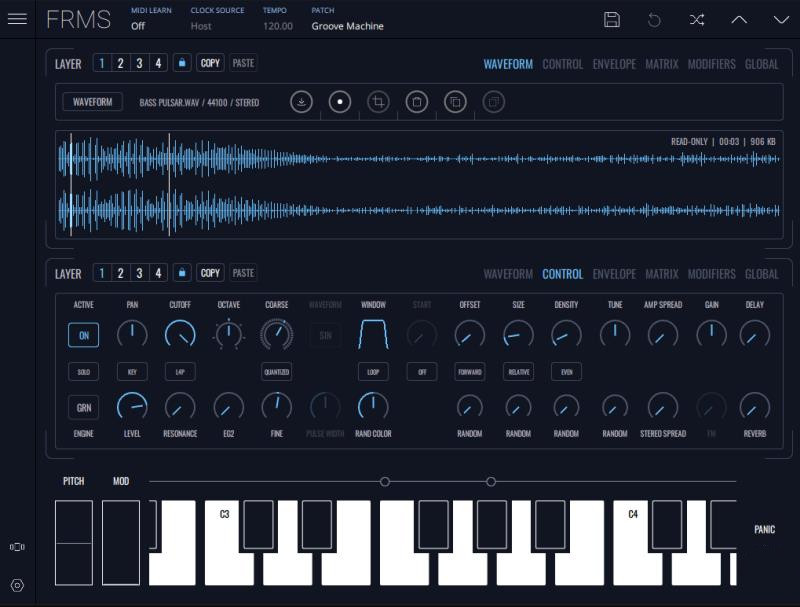This screenshot has width=800, height=607.
Task: Click the import sample download icon
Action: point(301,102)
